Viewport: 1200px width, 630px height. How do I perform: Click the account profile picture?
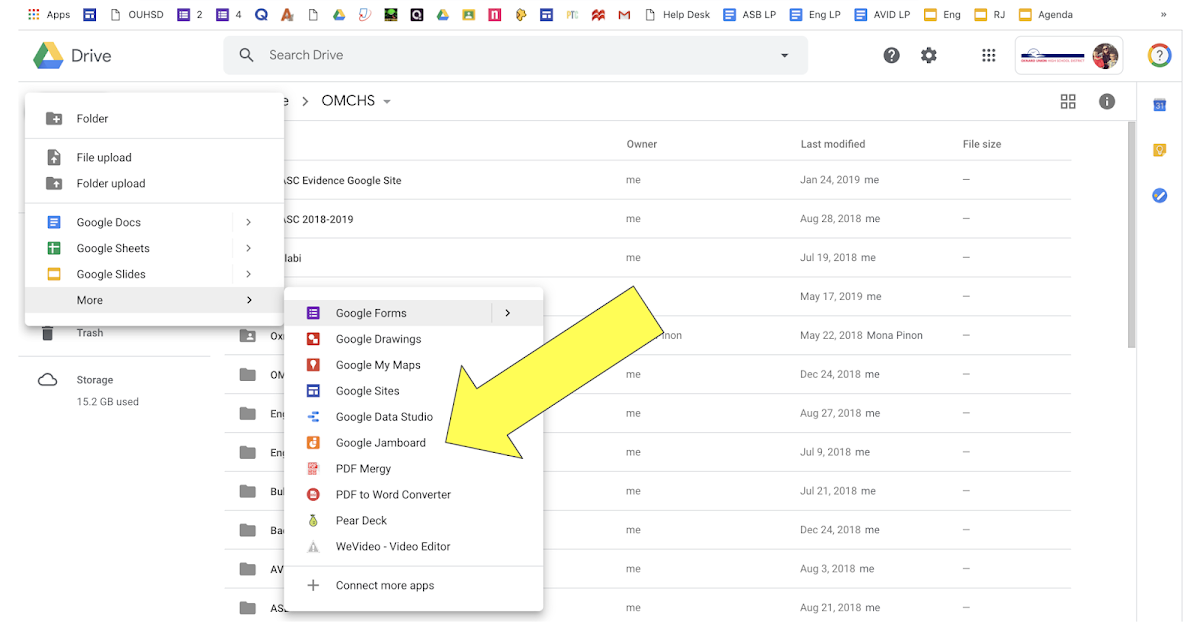1105,56
